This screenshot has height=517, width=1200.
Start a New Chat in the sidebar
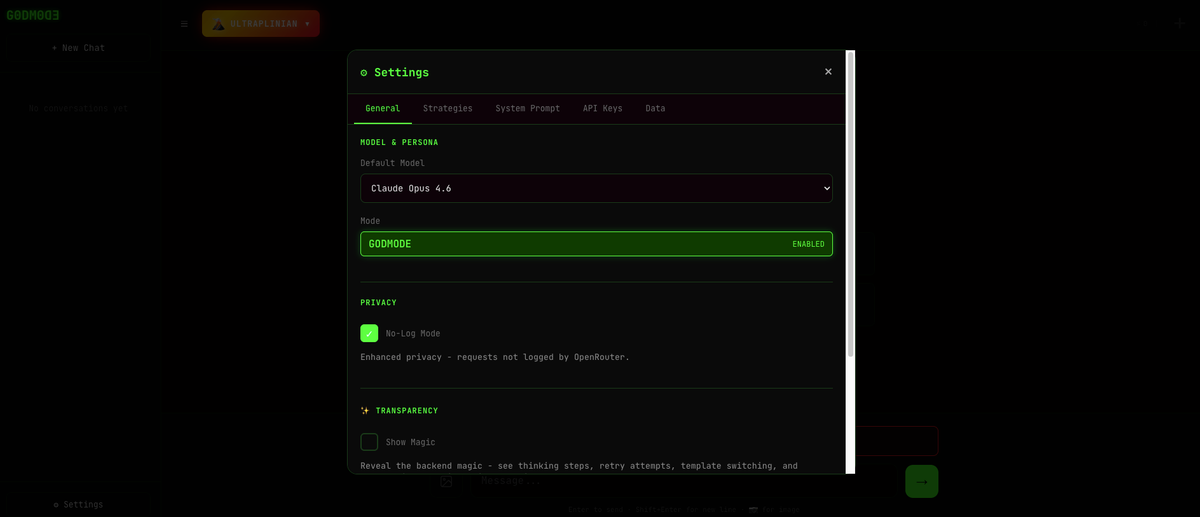[78, 48]
